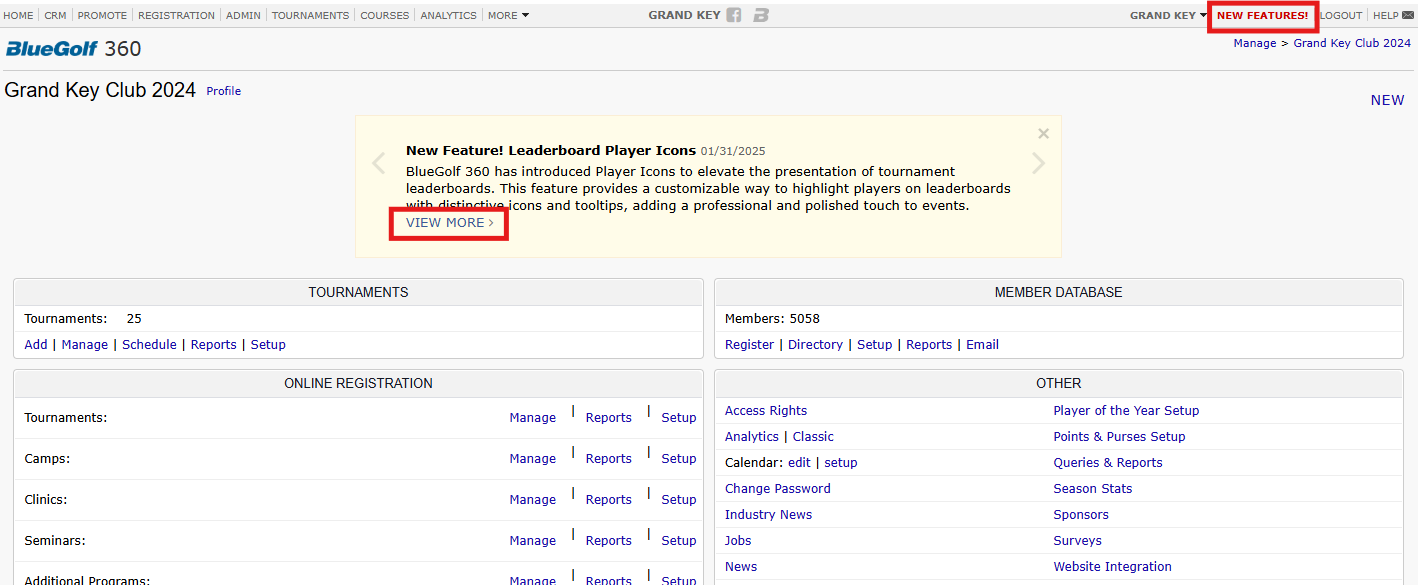Viewport: 1418px width, 585px height.
Task: Click the BlueGolf B icon in header
Action: click(x=761, y=15)
